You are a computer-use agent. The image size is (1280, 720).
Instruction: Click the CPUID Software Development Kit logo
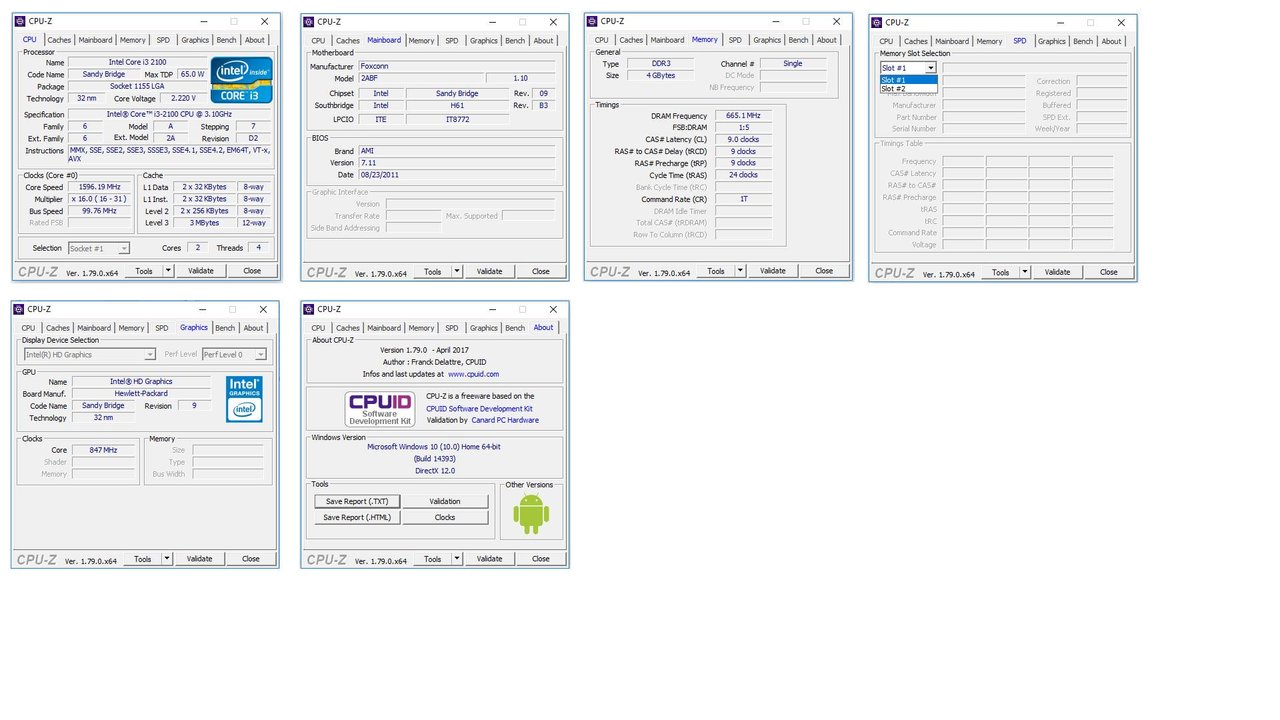point(379,409)
